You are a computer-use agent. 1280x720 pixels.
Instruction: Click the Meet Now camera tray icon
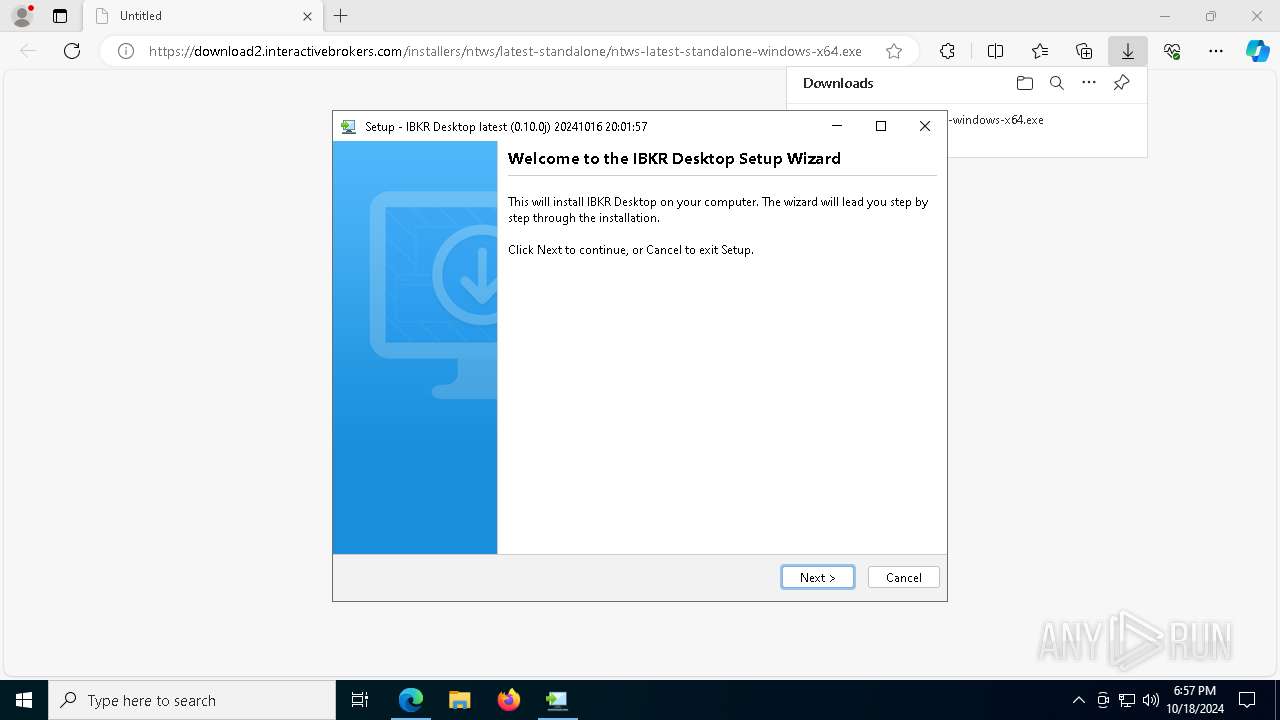point(1103,700)
